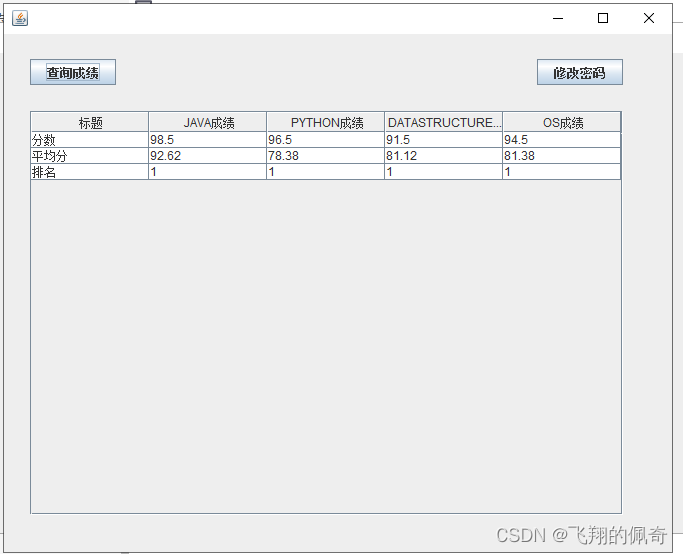Click the 查询成绩 button
This screenshot has height=554, width=683.
pos(73,72)
